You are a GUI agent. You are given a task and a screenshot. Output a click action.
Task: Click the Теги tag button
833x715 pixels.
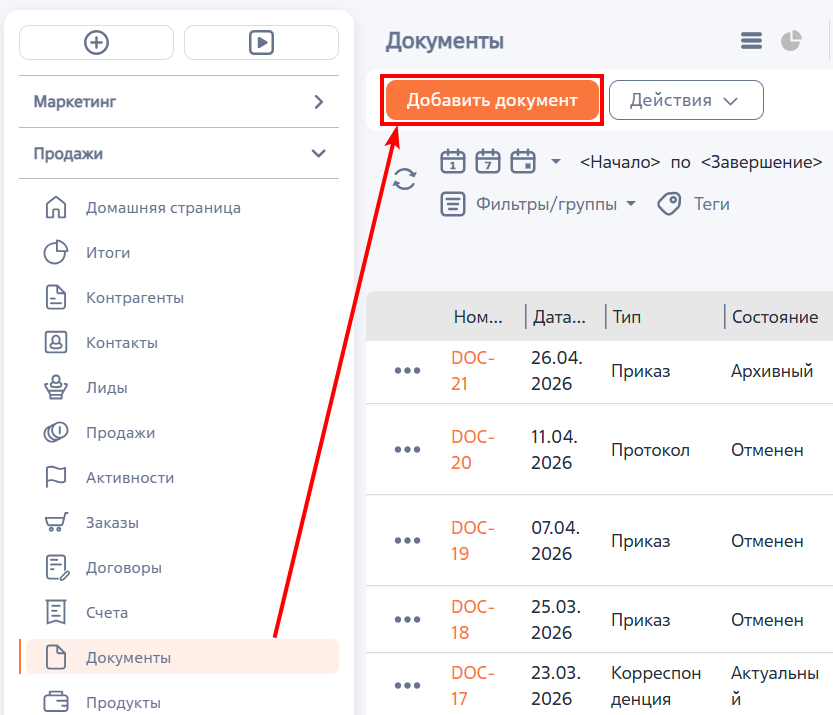point(693,204)
